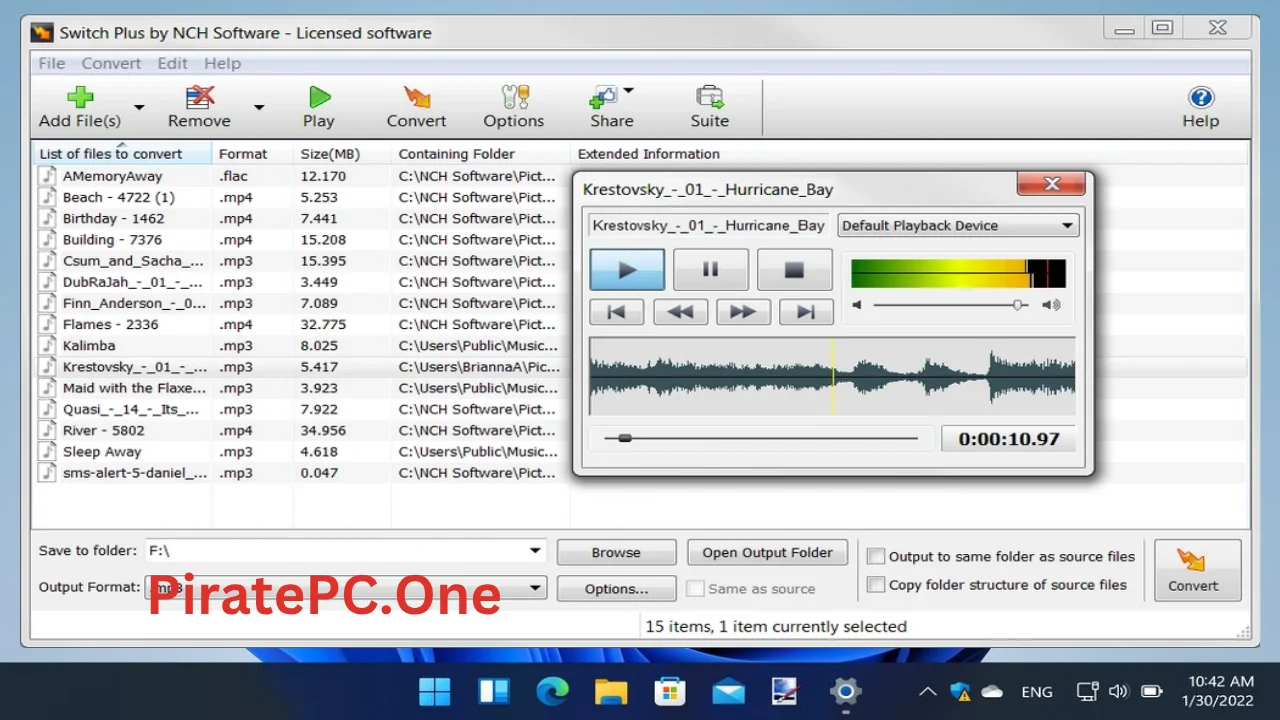The width and height of the screenshot is (1280, 720).
Task: Open the Help toolbar icon
Action: (x=1200, y=97)
